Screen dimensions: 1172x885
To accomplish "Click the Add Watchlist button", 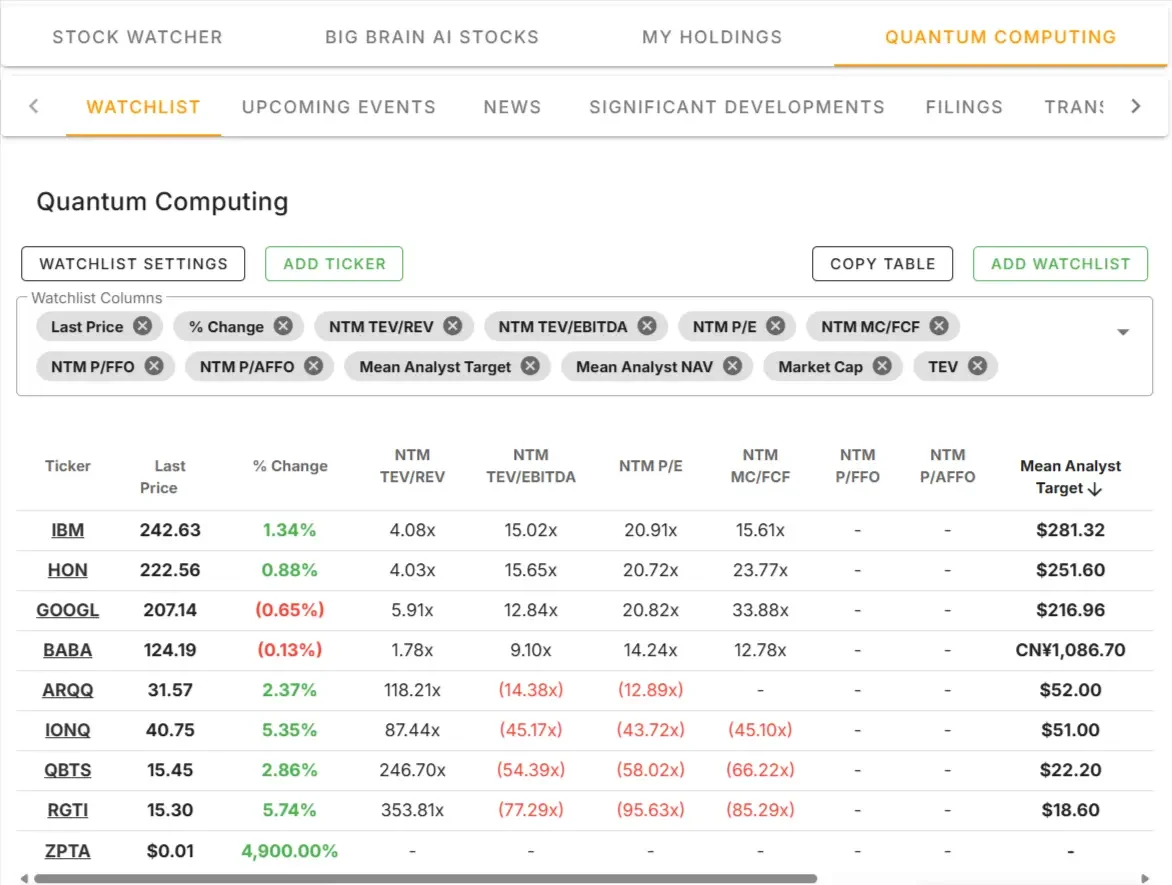I will [1061, 264].
